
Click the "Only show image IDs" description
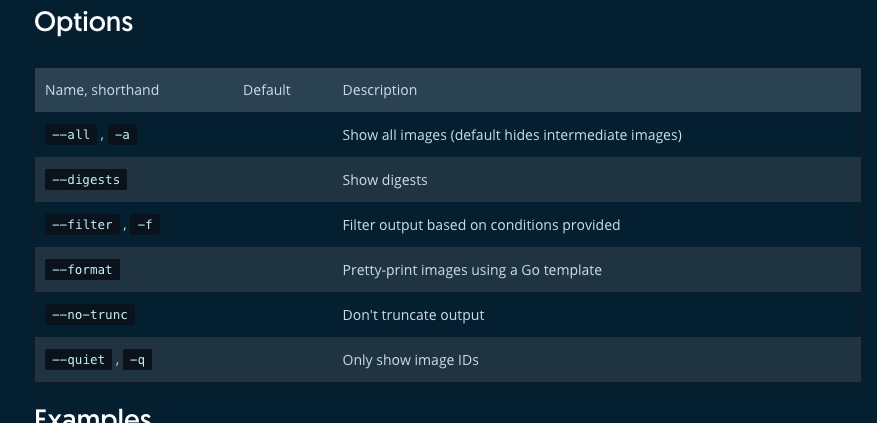[410, 360]
